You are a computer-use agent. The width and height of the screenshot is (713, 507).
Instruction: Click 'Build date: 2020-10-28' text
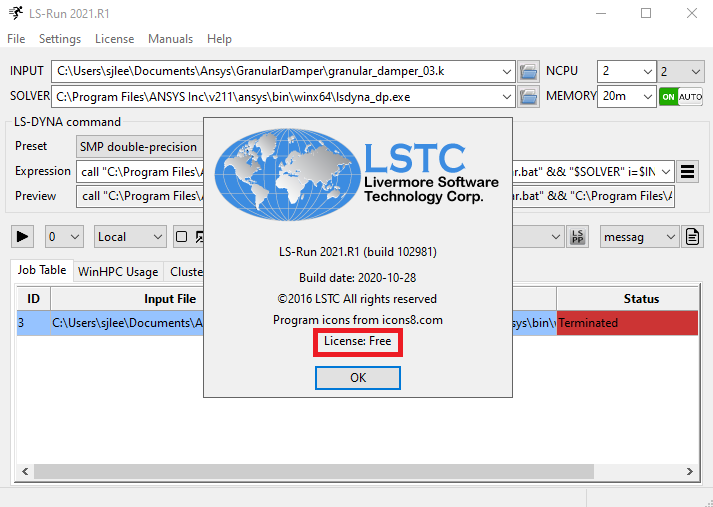tap(357, 278)
